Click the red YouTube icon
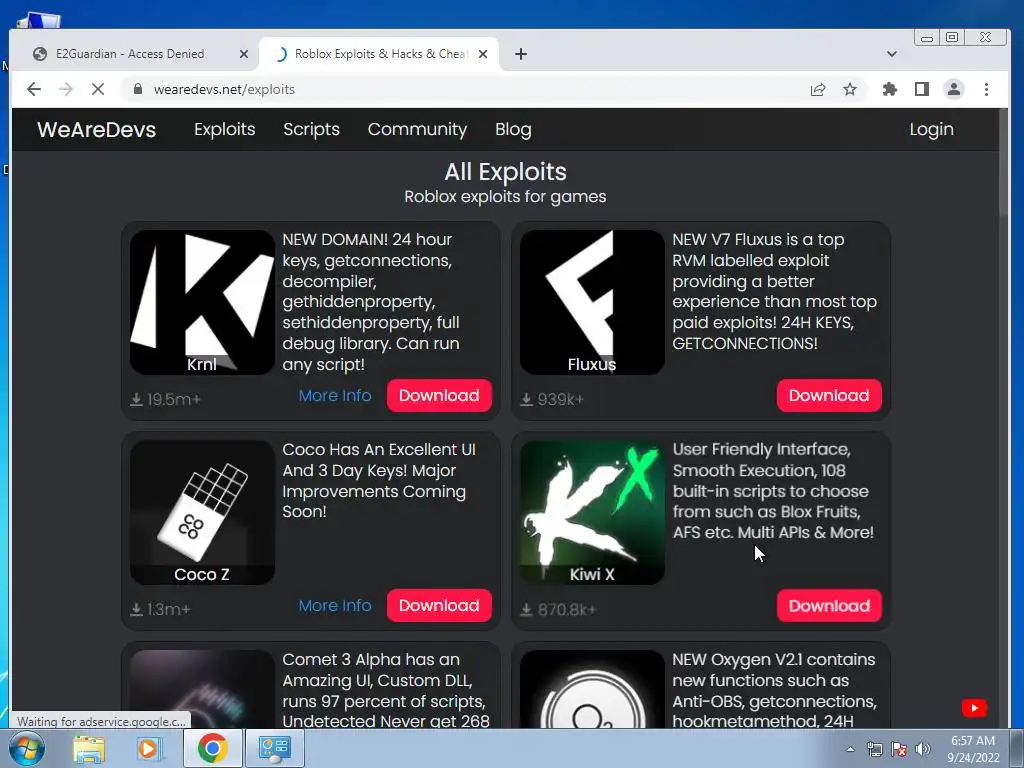The width and height of the screenshot is (1024, 768). 974,708
